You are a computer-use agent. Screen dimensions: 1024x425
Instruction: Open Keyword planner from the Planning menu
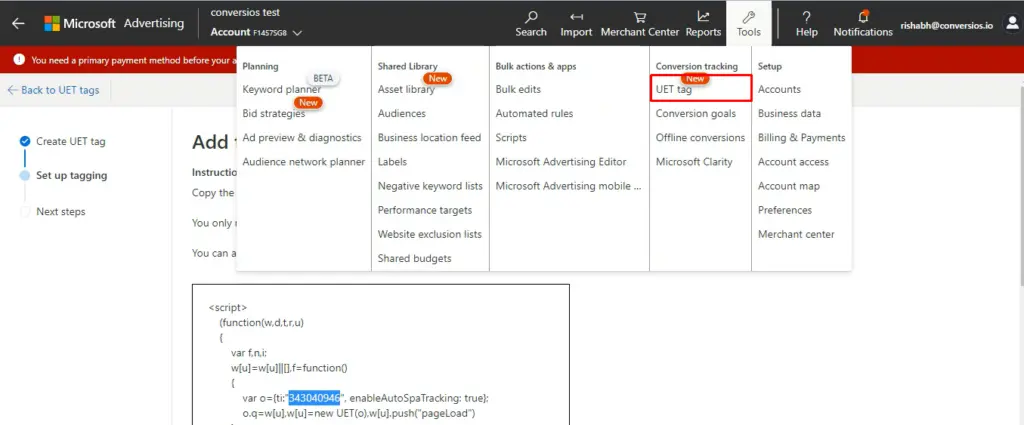281,89
